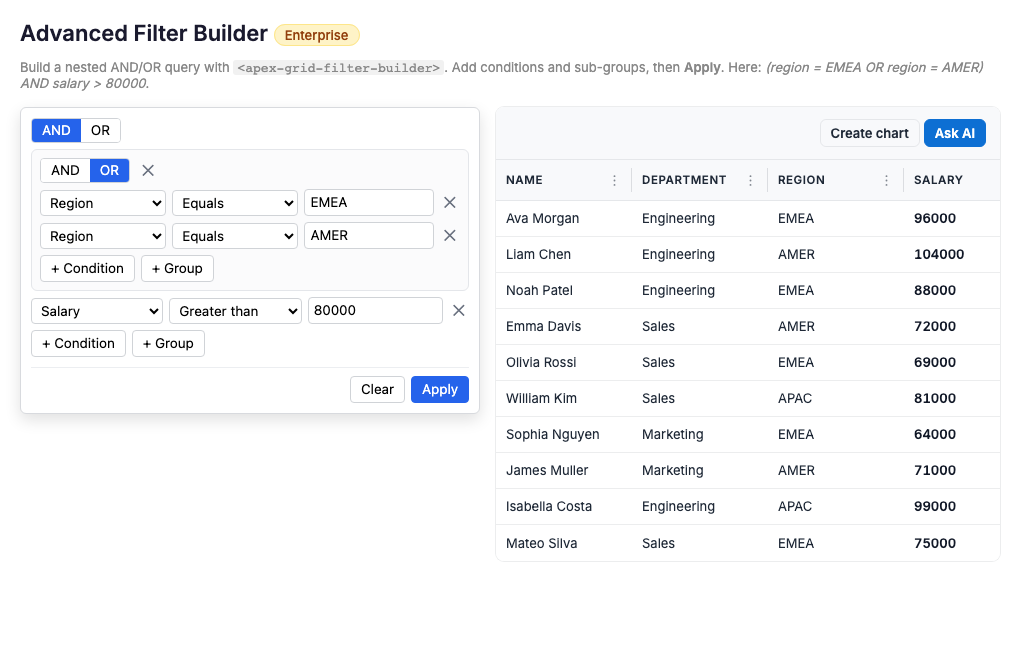Select the Mateo Silva name cell

[563, 543]
